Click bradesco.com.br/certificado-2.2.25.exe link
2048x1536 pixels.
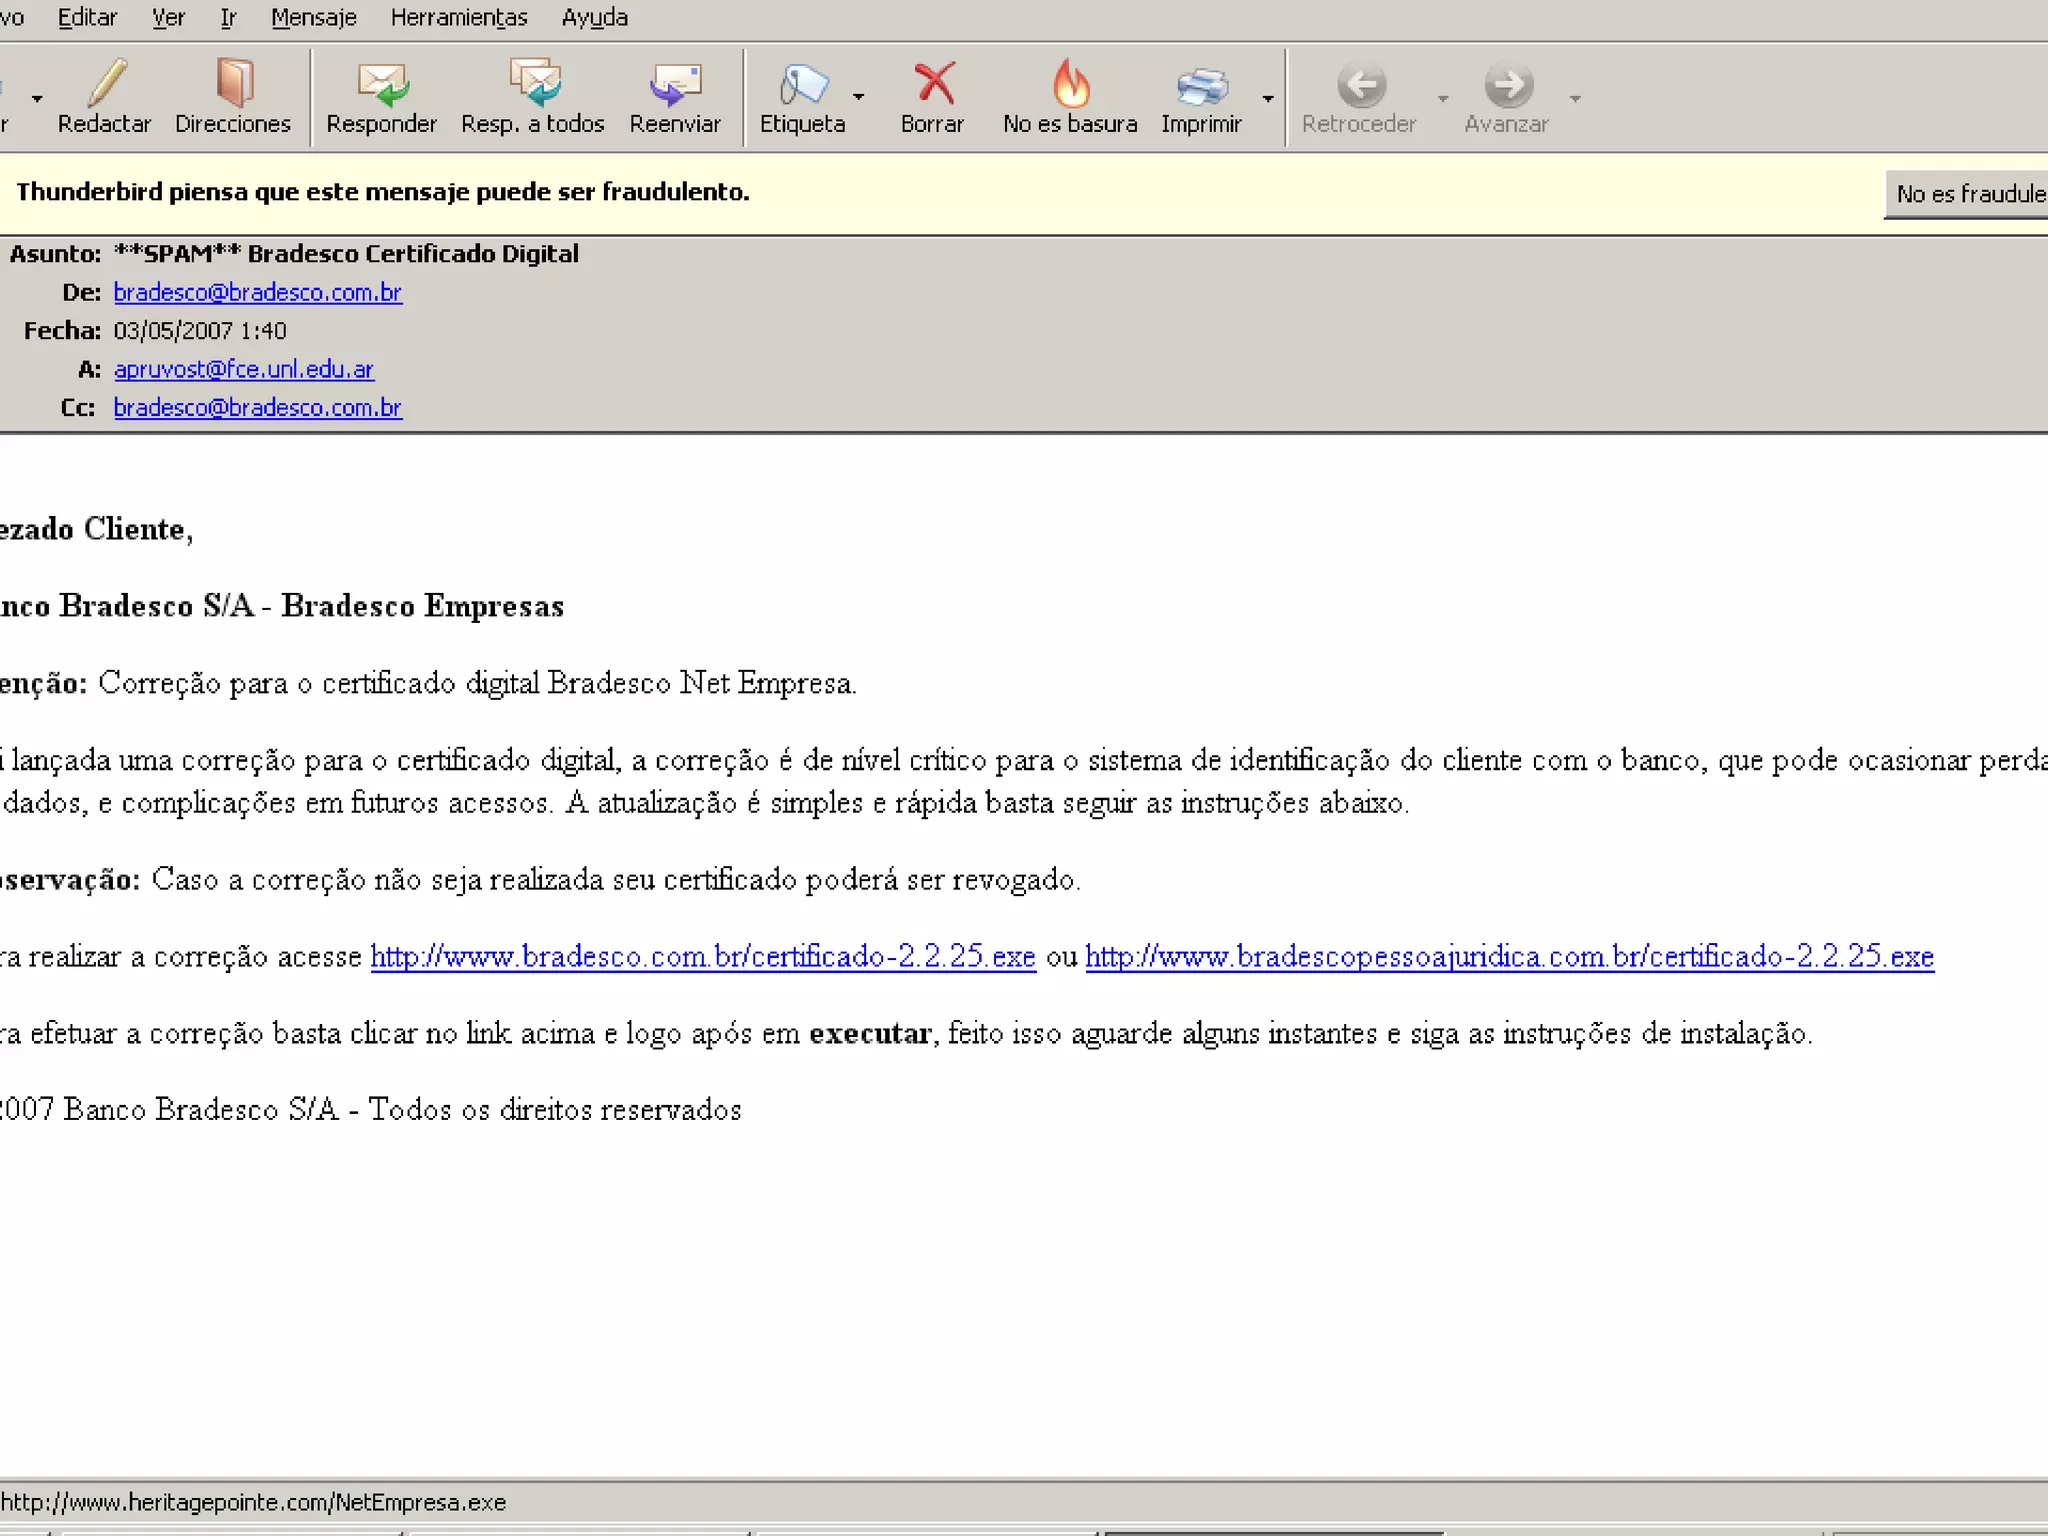[702, 957]
